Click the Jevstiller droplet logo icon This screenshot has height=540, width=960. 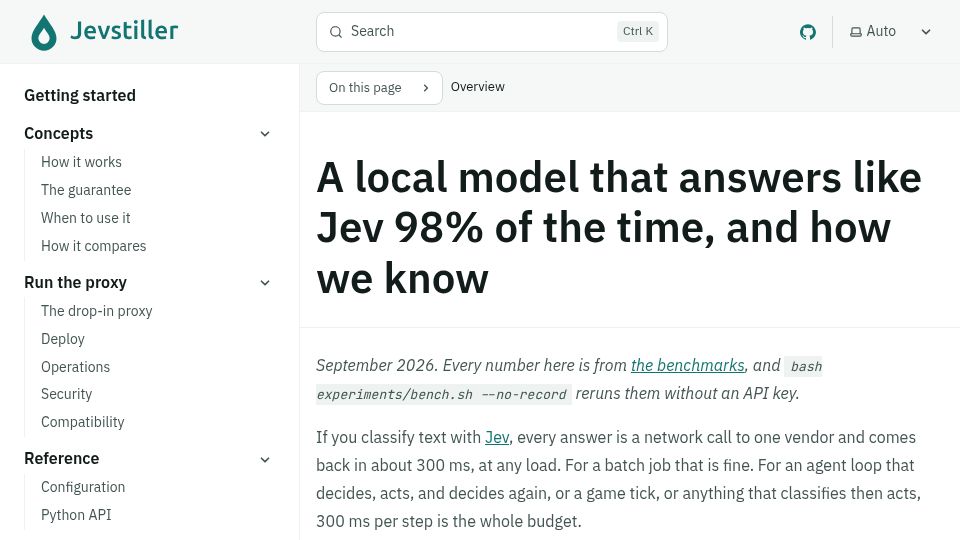[43, 32]
